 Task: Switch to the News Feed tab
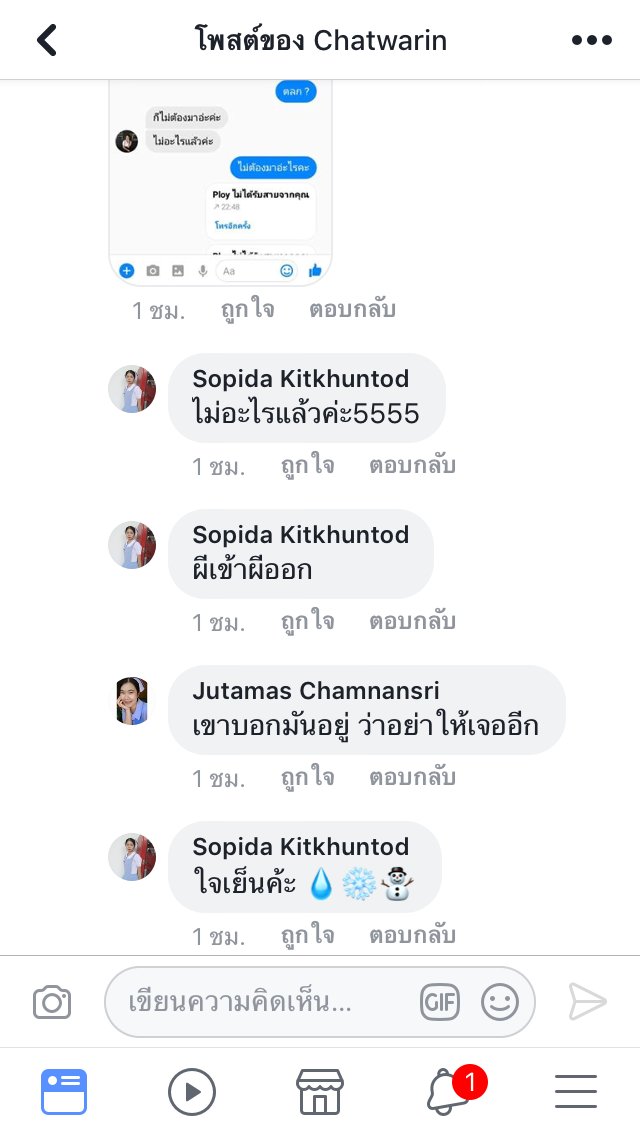pyautogui.click(x=64, y=1091)
